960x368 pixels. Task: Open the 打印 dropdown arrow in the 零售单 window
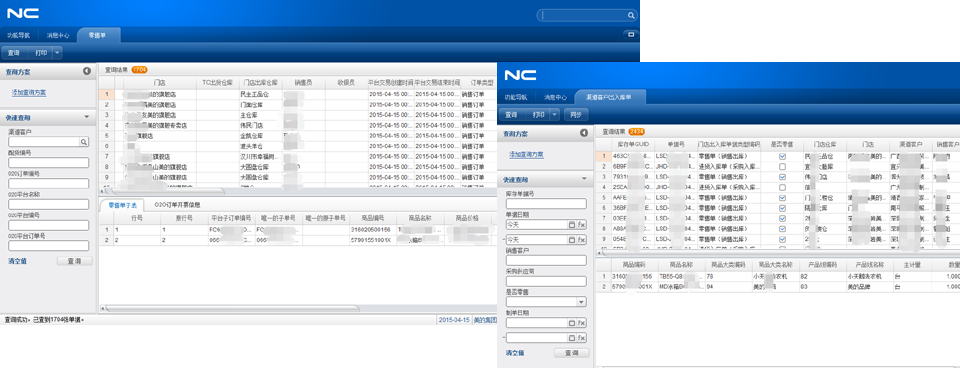click(57, 53)
